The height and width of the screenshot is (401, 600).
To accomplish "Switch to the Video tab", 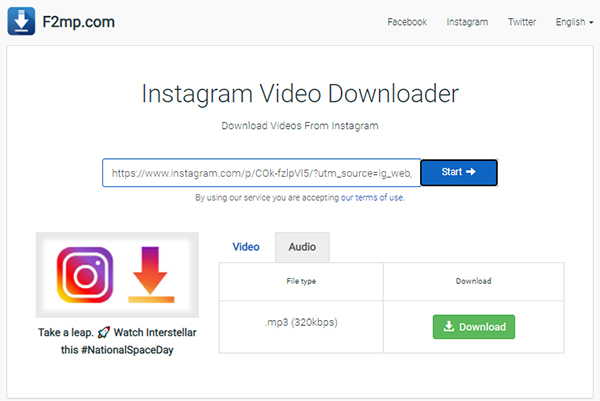I will tap(246, 247).
